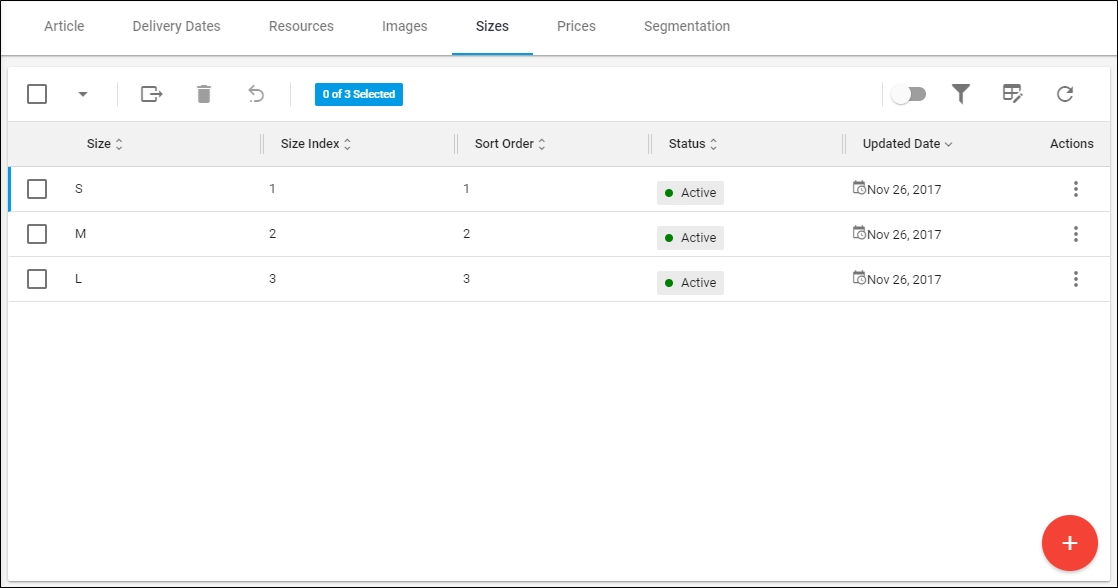1118x588 pixels.
Task: Click the undo arrow icon
Action: [256, 94]
